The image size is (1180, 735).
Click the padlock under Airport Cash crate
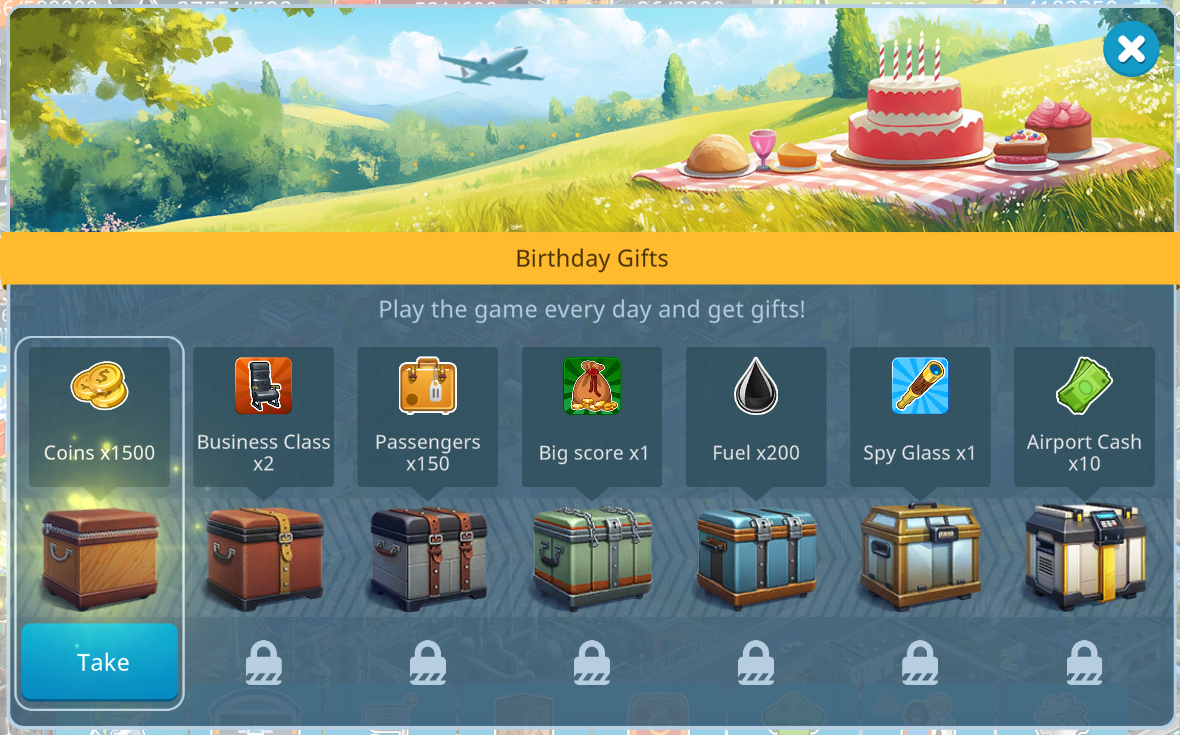tap(1084, 662)
